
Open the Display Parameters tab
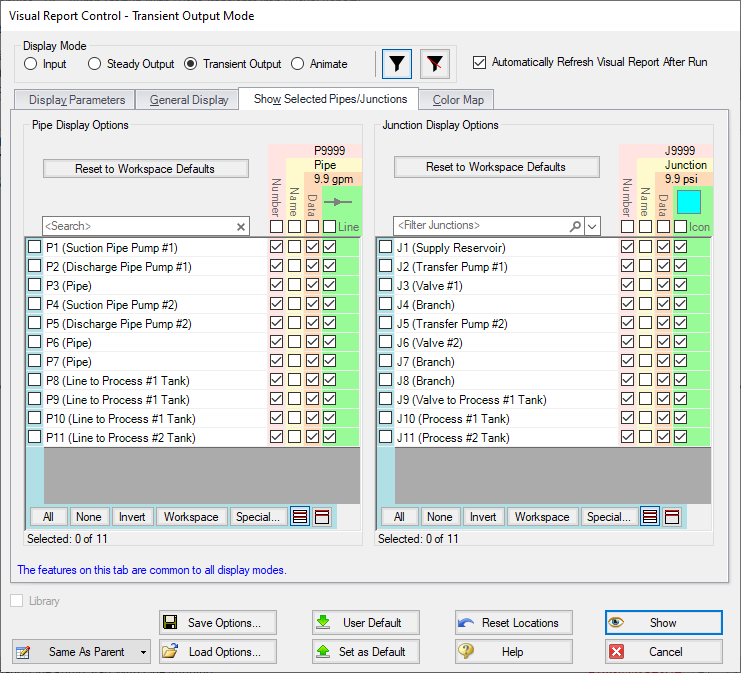(75, 100)
